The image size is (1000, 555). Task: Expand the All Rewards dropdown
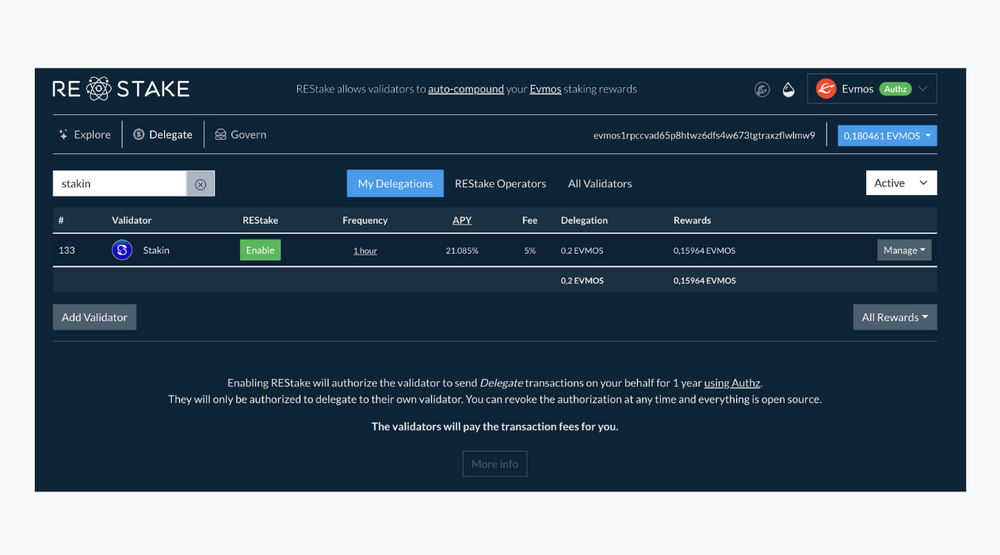(894, 317)
